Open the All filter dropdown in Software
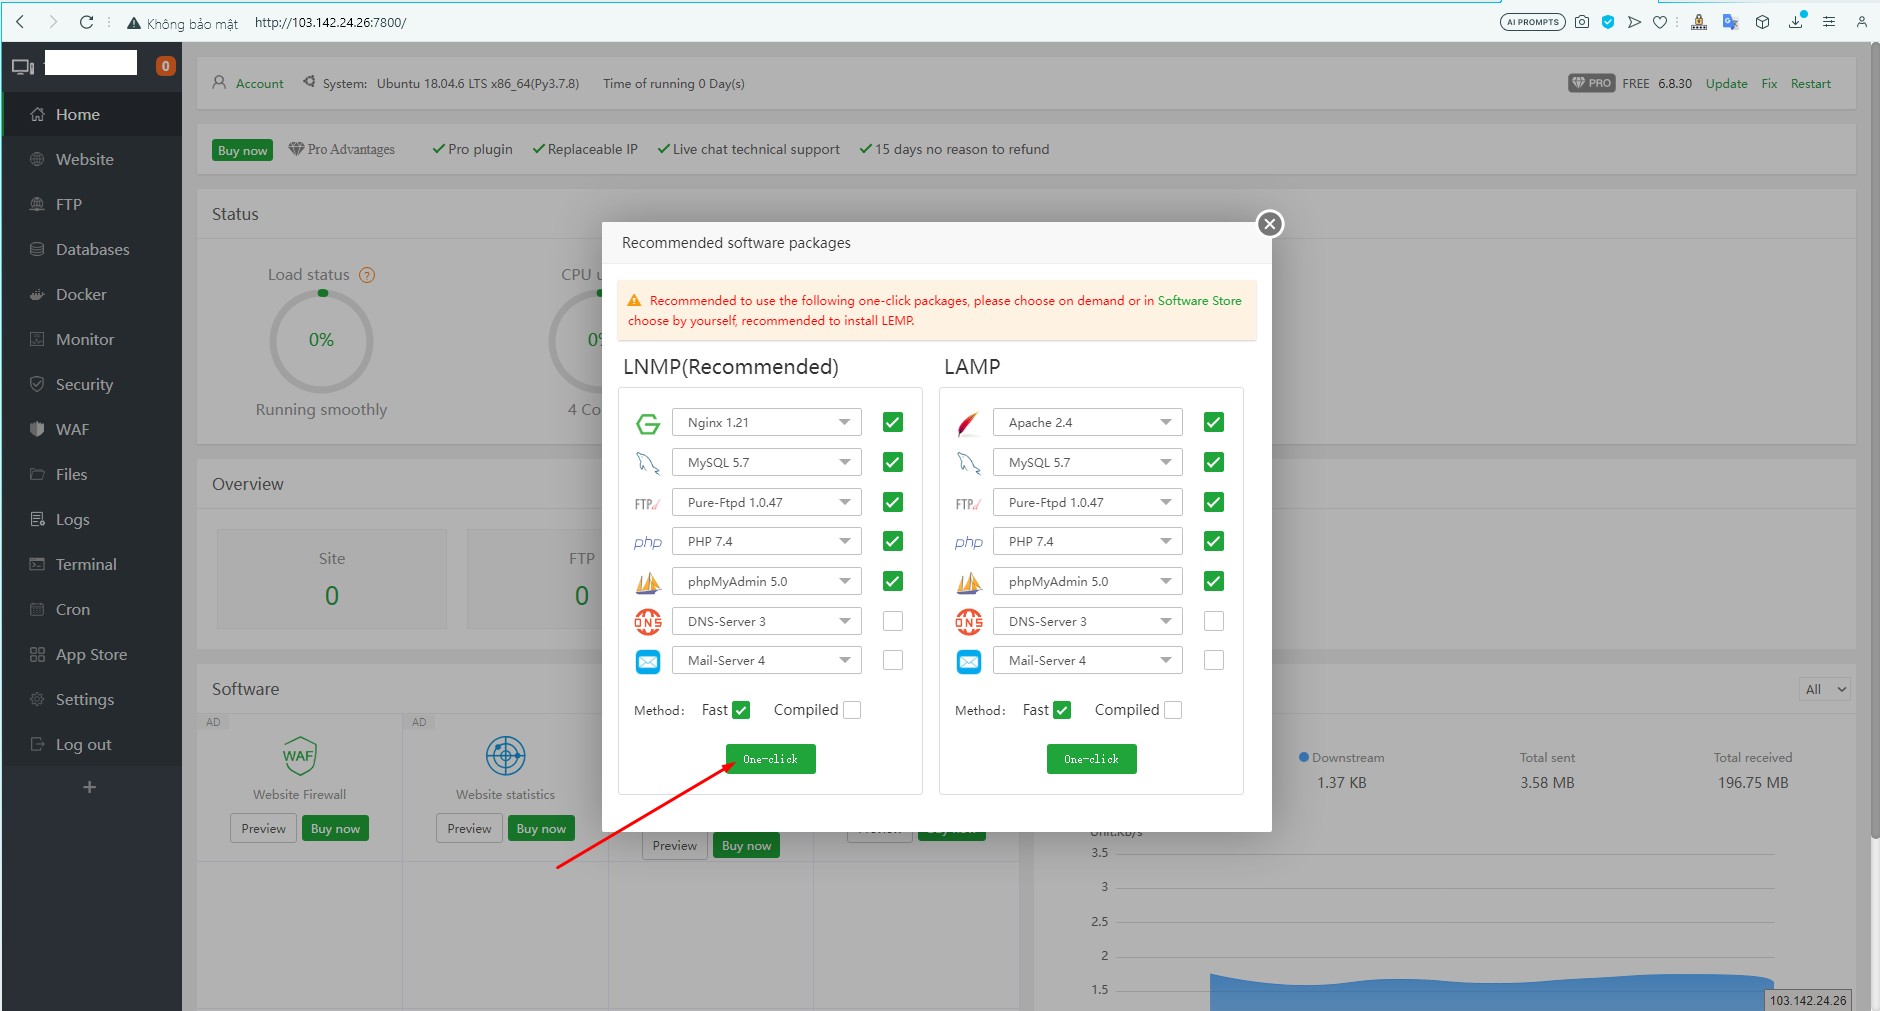The image size is (1880, 1011). point(1825,689)
